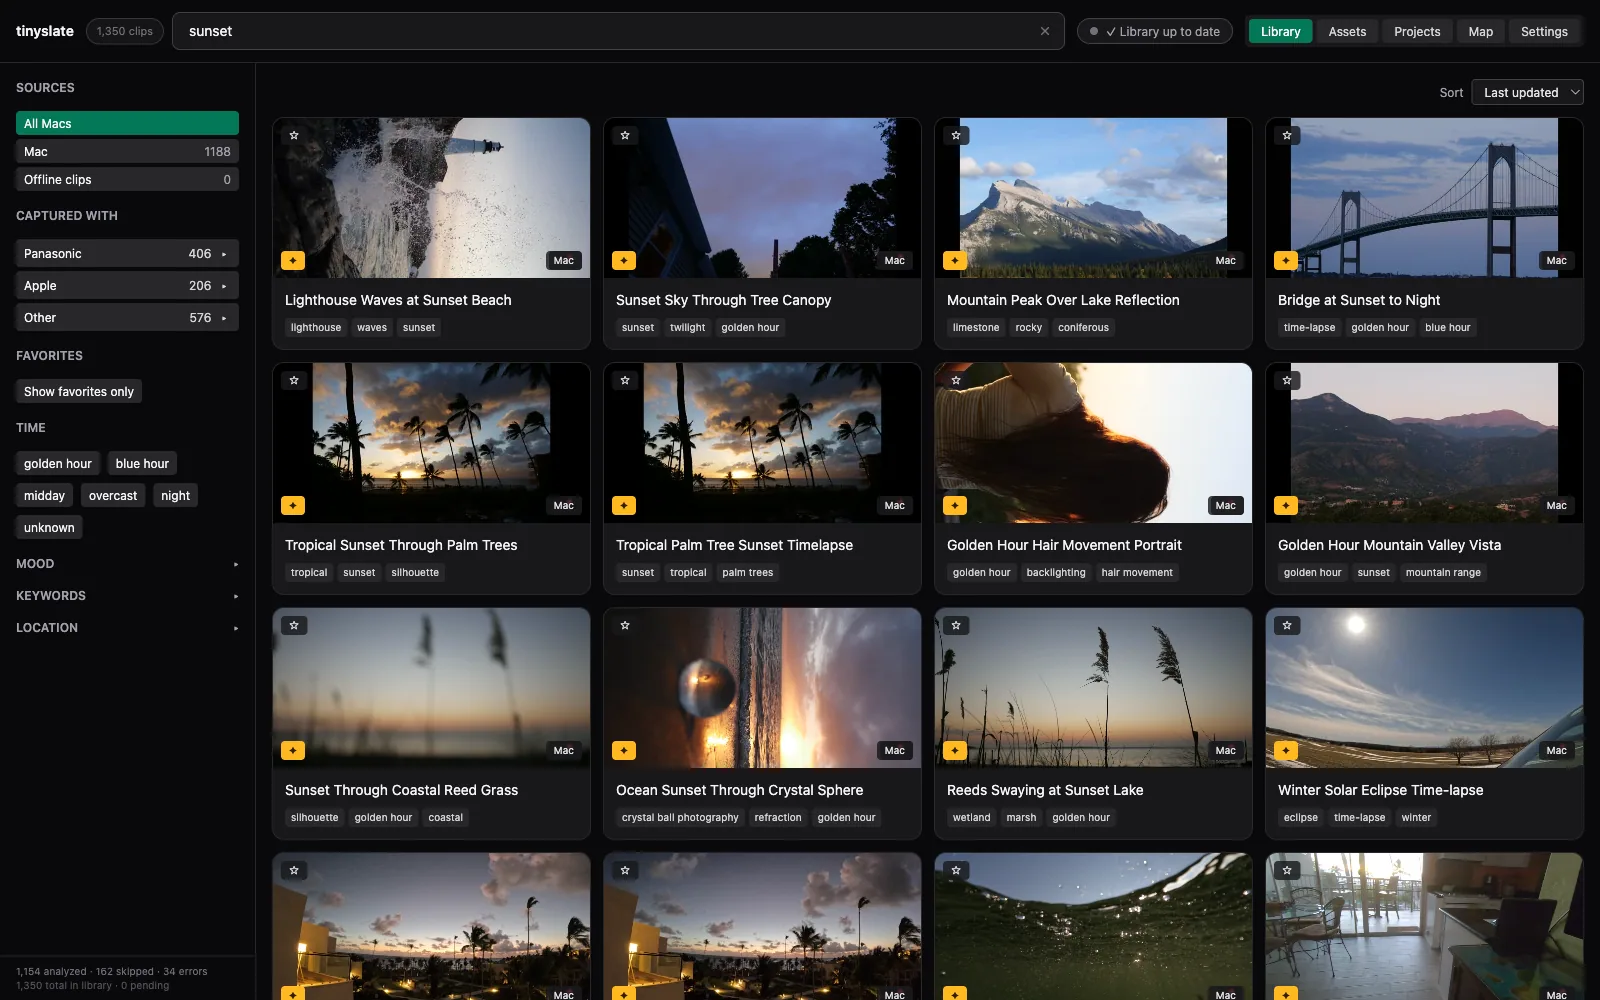Favorite Winter Solar Eclipse Time-lapse clip

point(1287,625)
